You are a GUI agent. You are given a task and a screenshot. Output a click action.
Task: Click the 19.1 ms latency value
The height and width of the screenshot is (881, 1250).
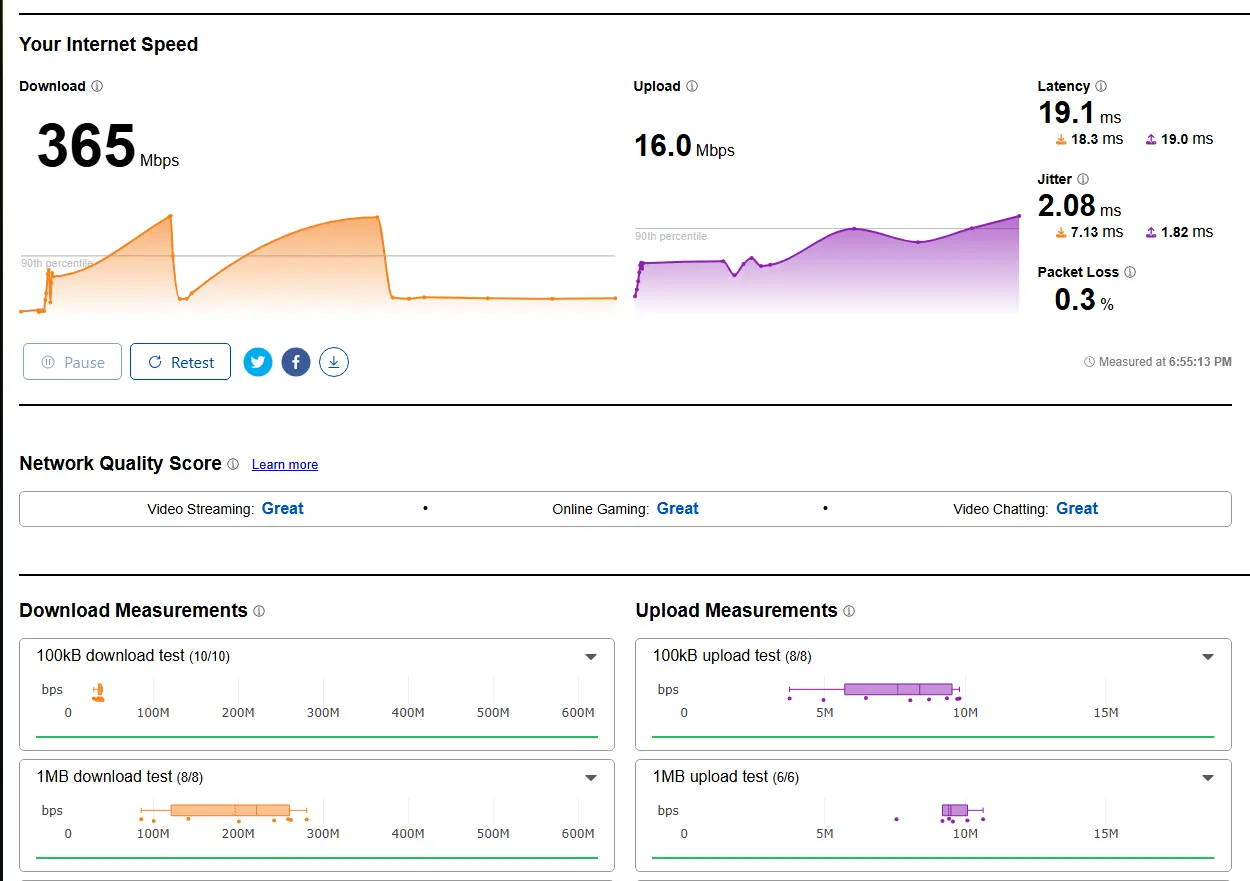1079,112
